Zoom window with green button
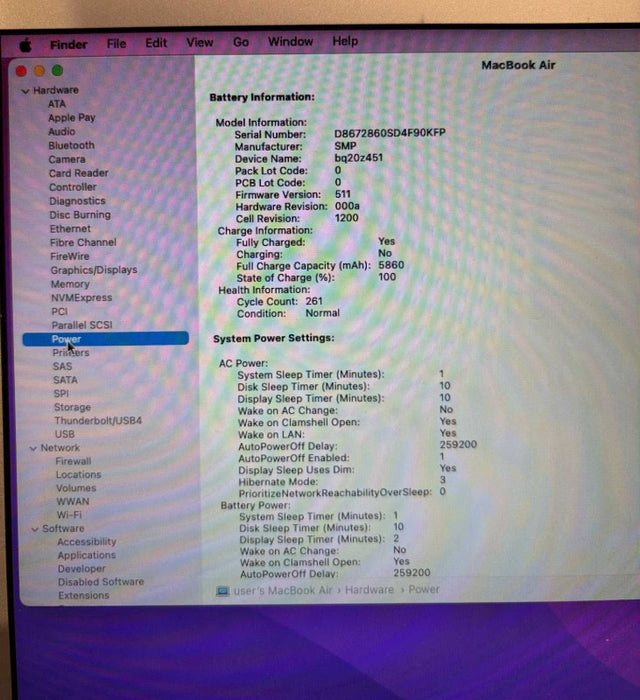640x700 pixels. [57, 70]
